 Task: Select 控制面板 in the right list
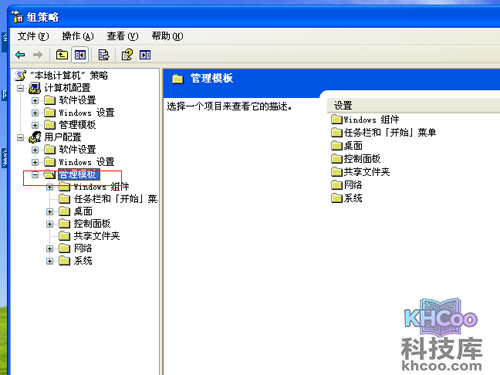pyautogui.click(x=362, y=159)
